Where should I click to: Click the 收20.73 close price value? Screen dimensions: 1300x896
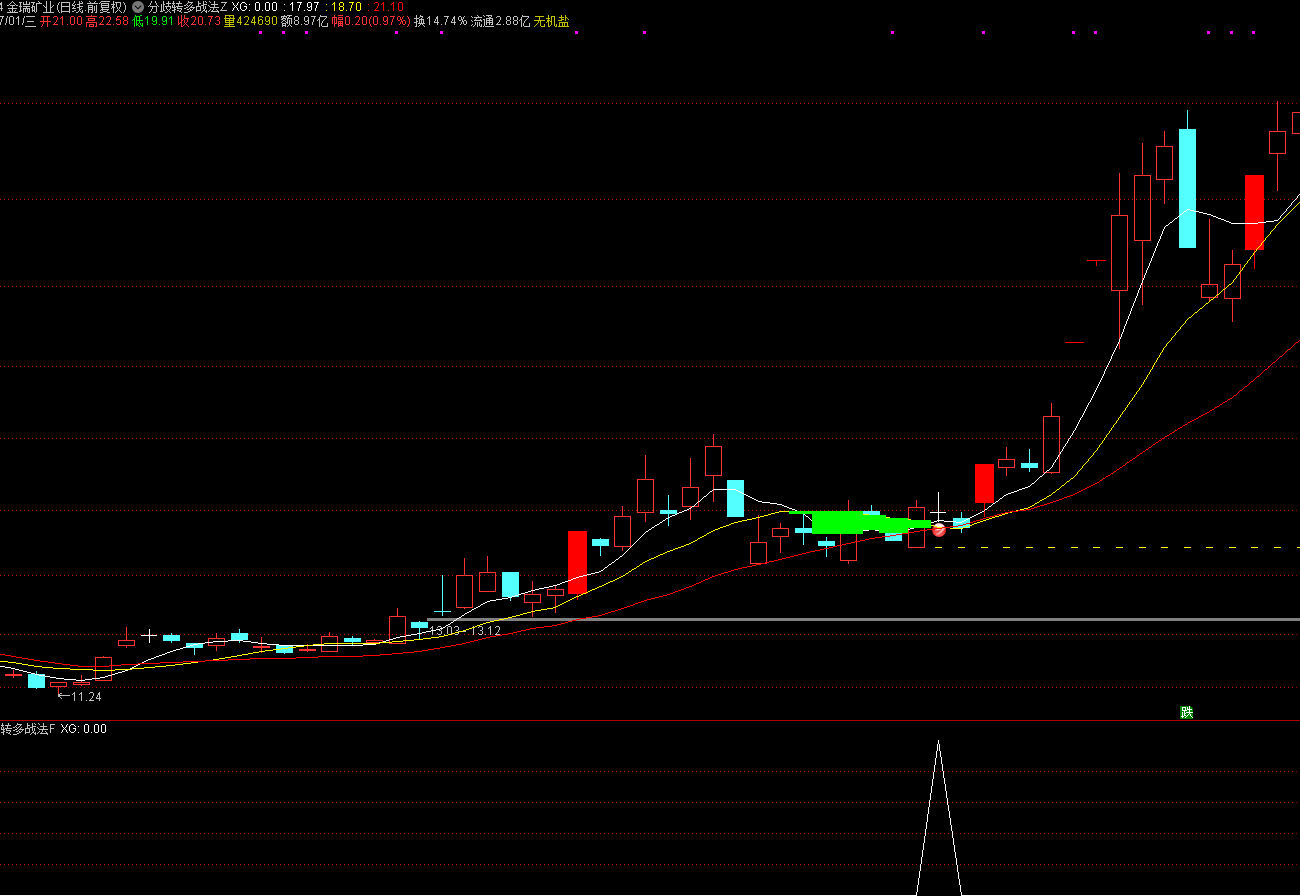(198, 21)
